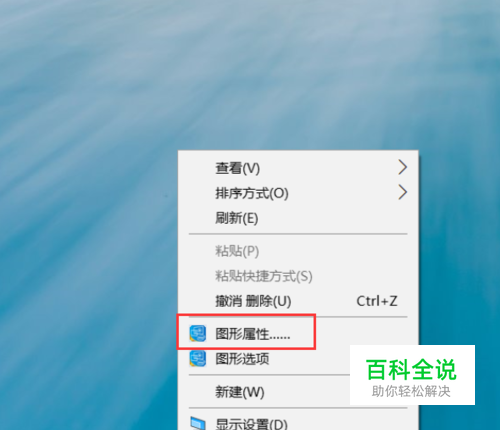Open the 排序方式(O) menu entry
The width and height of the screenshot is (500, 430).
(298, 193)
